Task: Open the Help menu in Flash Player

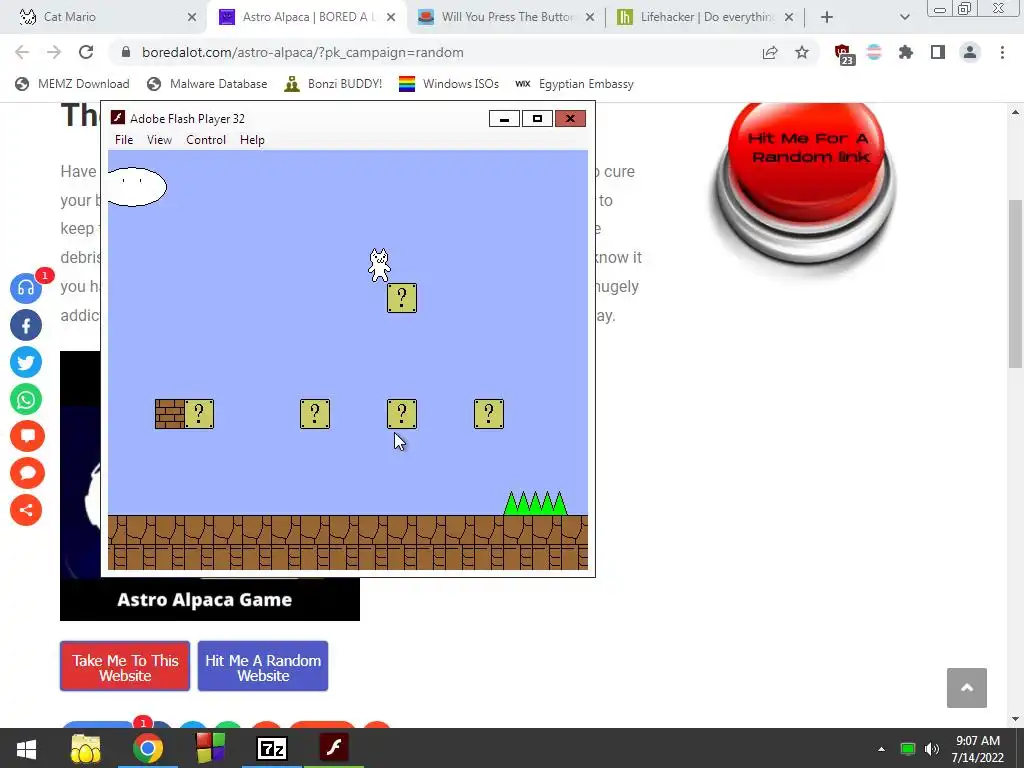Action: pos(252,140)
